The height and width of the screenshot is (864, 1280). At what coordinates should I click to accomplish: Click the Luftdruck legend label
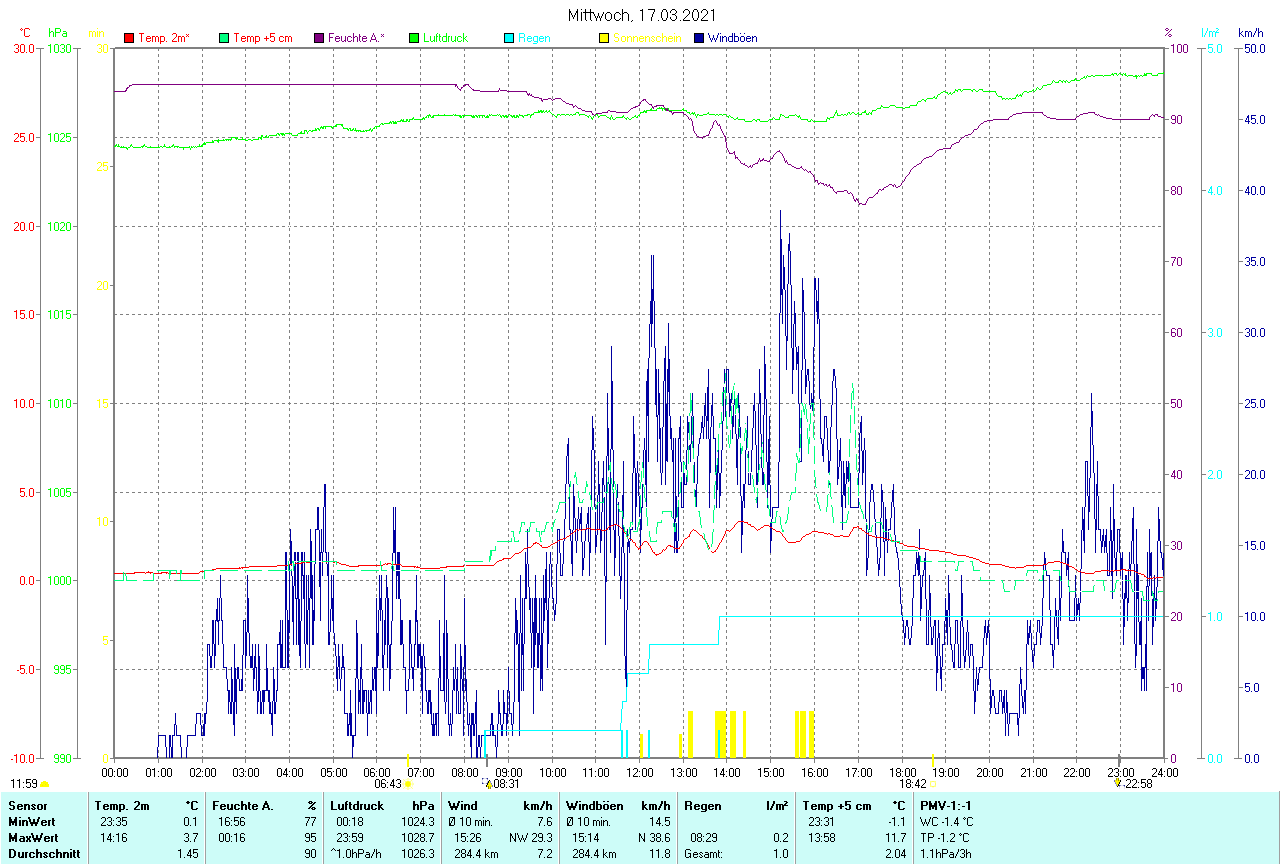(x=445, y=38)
